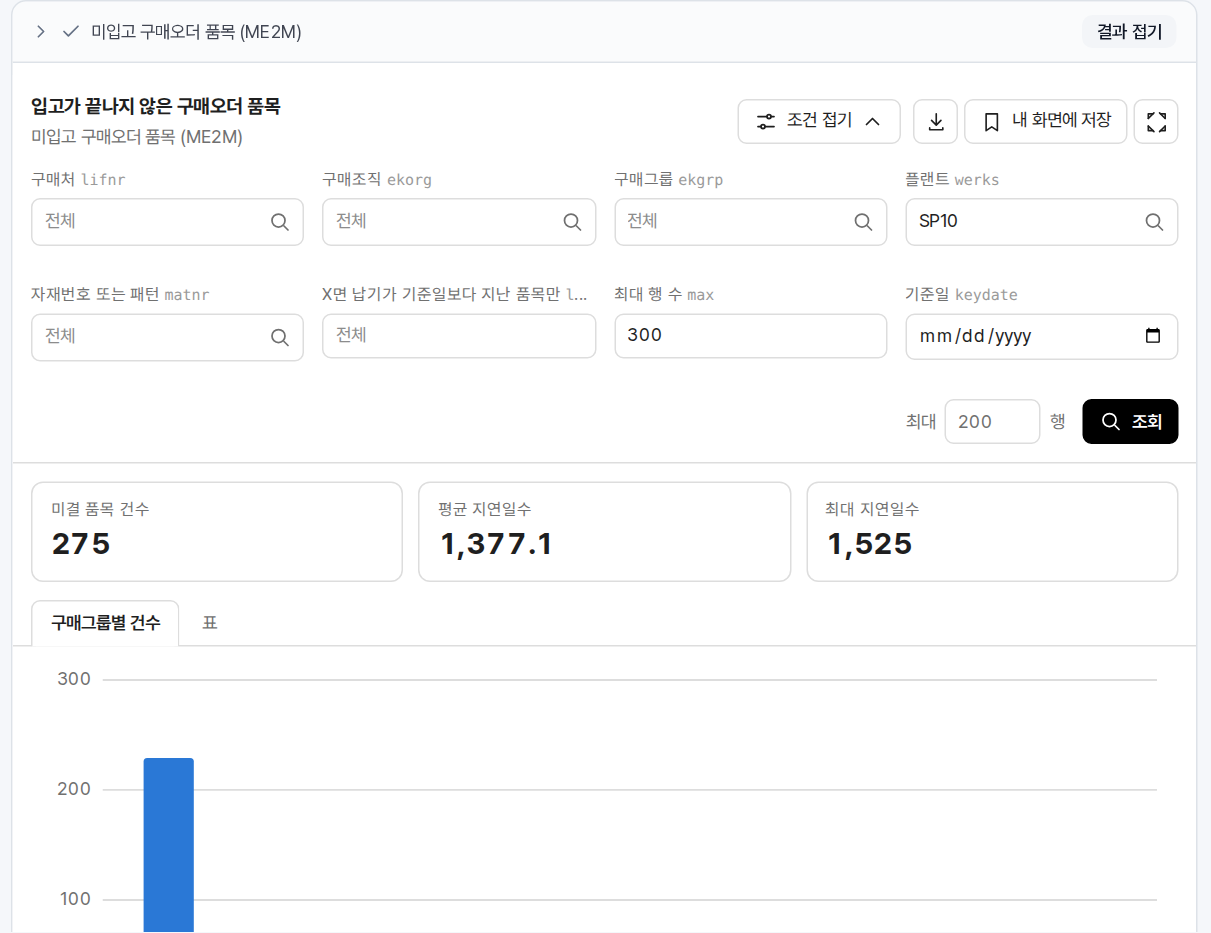Click the 최대 행 수 field showing 300

click(750, 336)
